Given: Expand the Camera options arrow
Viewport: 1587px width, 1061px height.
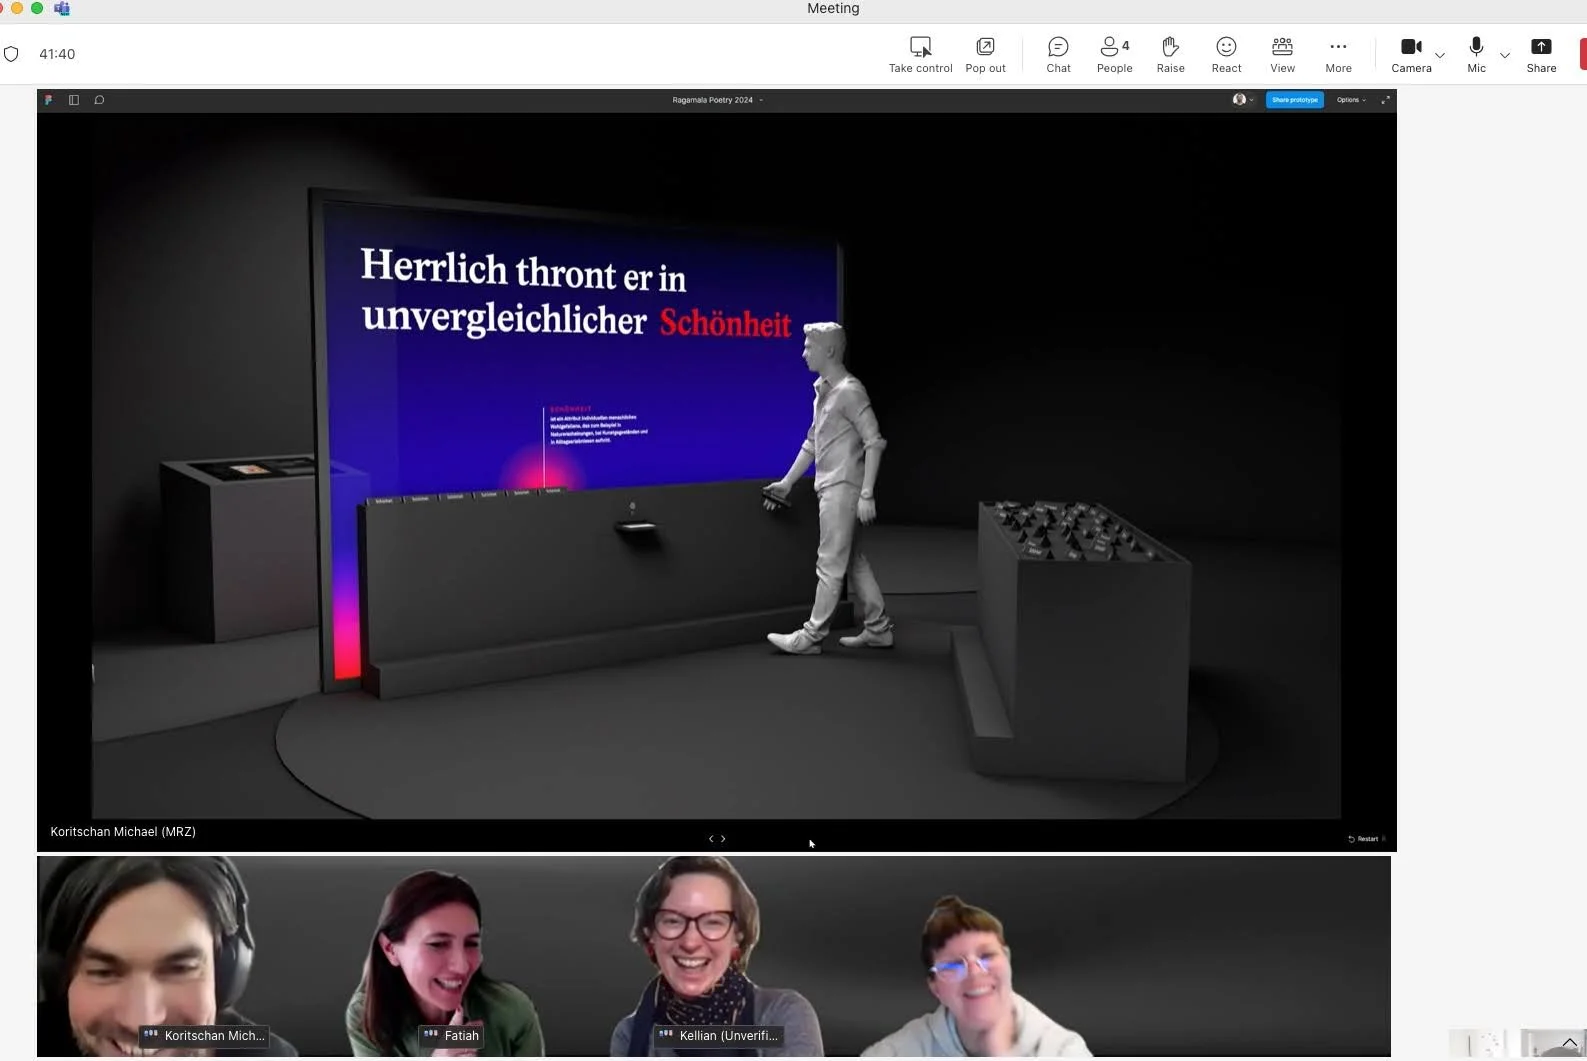Looking at the screenshot, I should [x=1440, y=55].
